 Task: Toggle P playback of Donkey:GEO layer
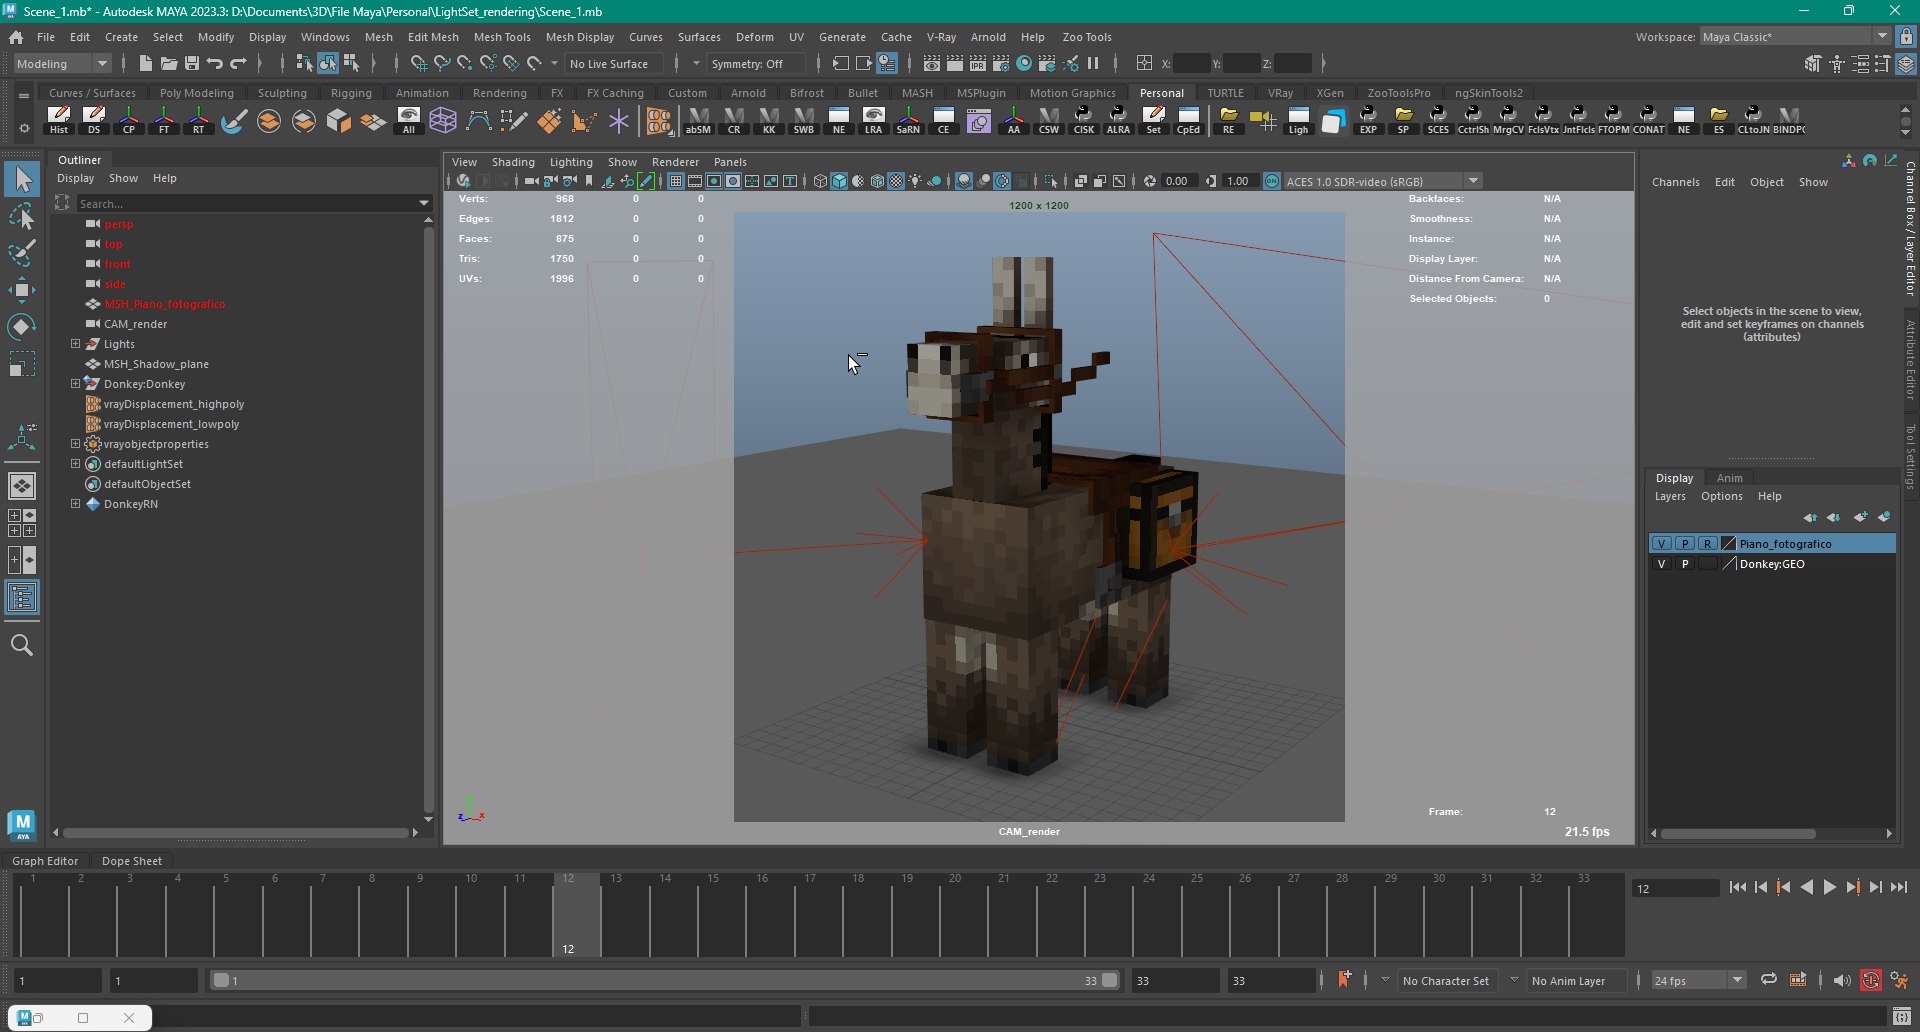coord(1684,564)
